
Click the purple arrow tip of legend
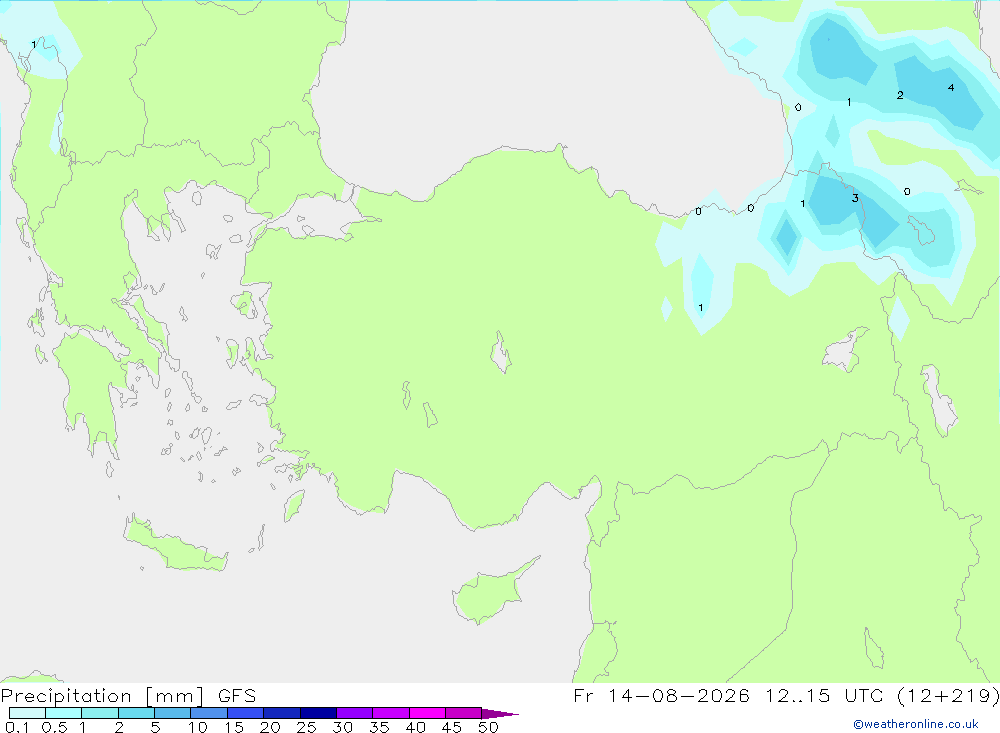coord(501,714)
